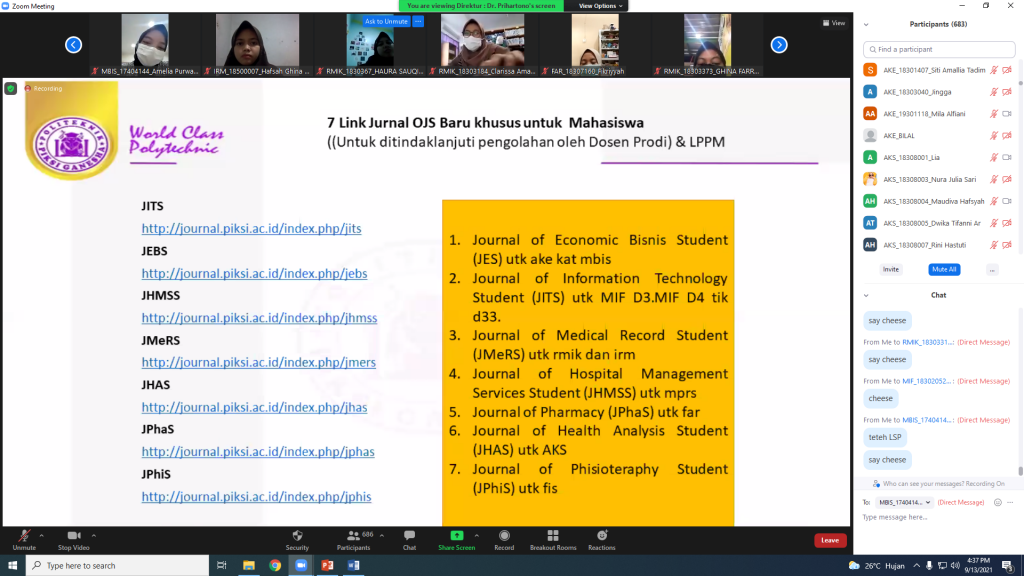Click Stop Video camera icon

[73, 536]
